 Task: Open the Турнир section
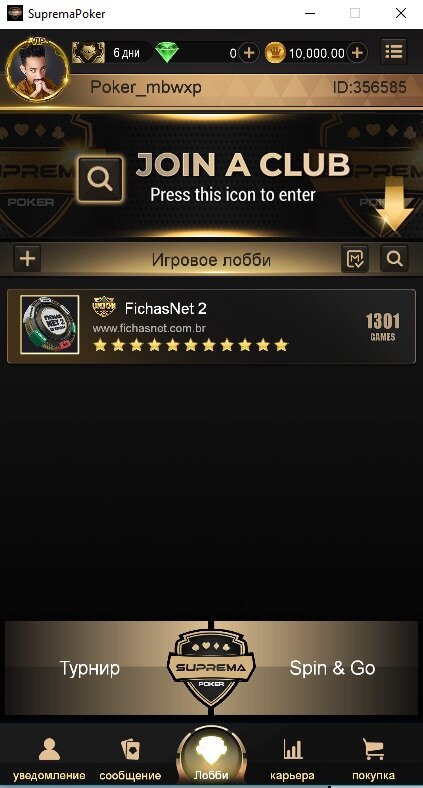coord(90,668)
